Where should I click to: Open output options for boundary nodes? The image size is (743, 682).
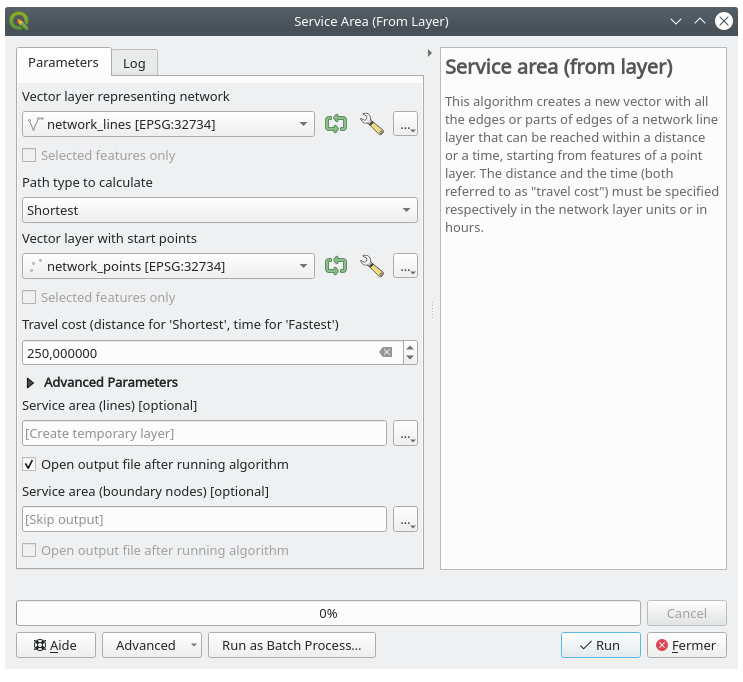pyautogui.click(x=405, y=520)
